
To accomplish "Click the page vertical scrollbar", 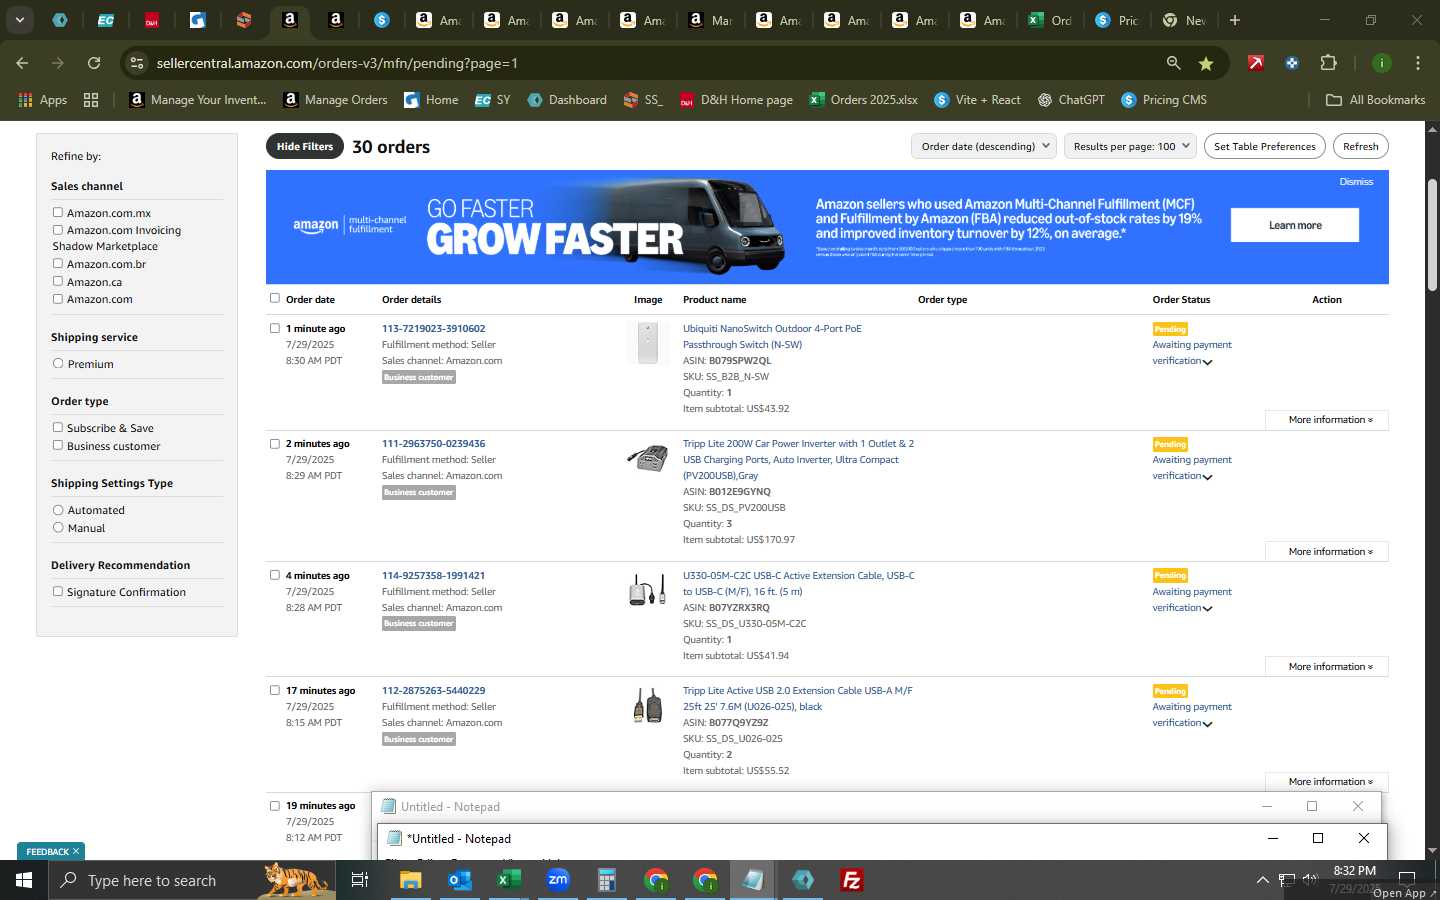I will click(x=1432, y=235).
